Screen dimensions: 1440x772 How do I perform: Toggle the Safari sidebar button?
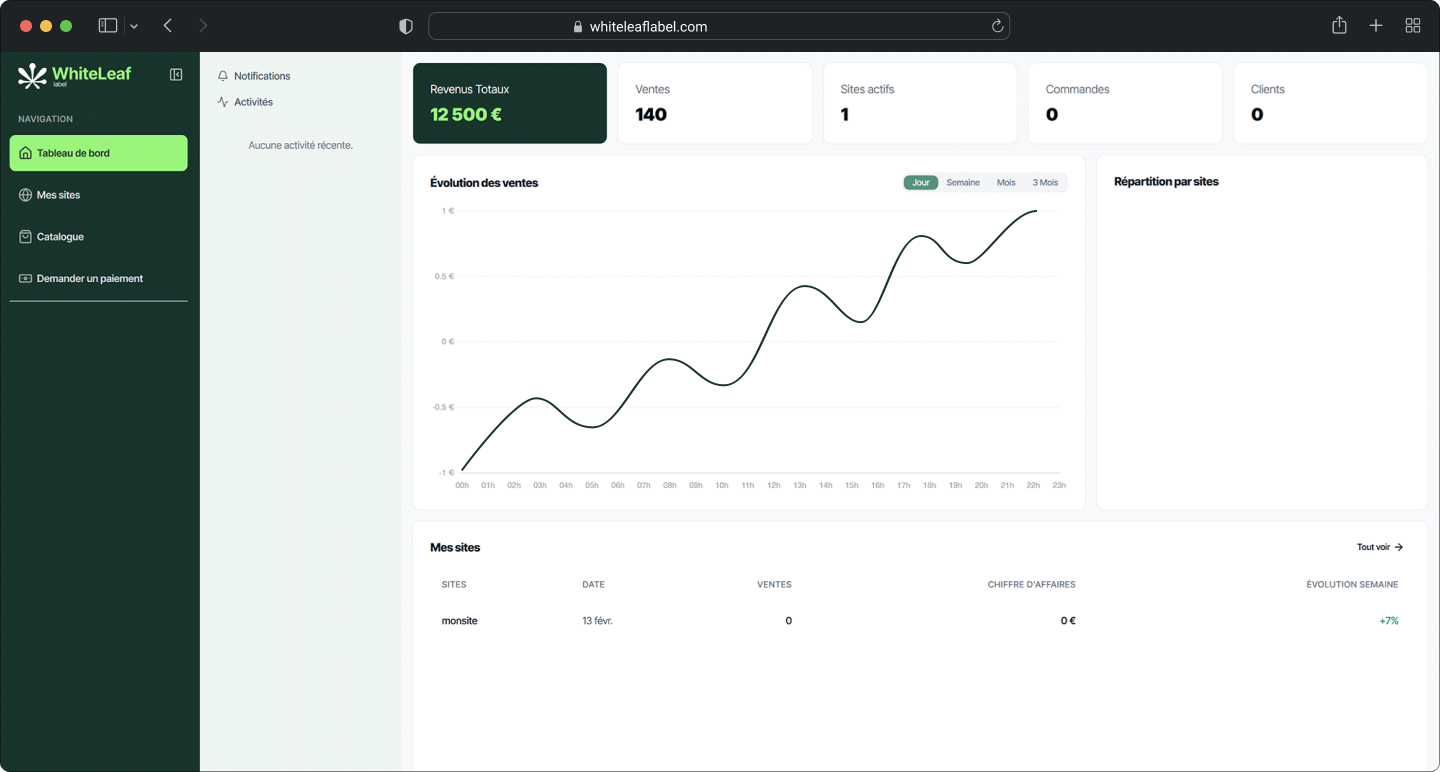click(108, 26)
